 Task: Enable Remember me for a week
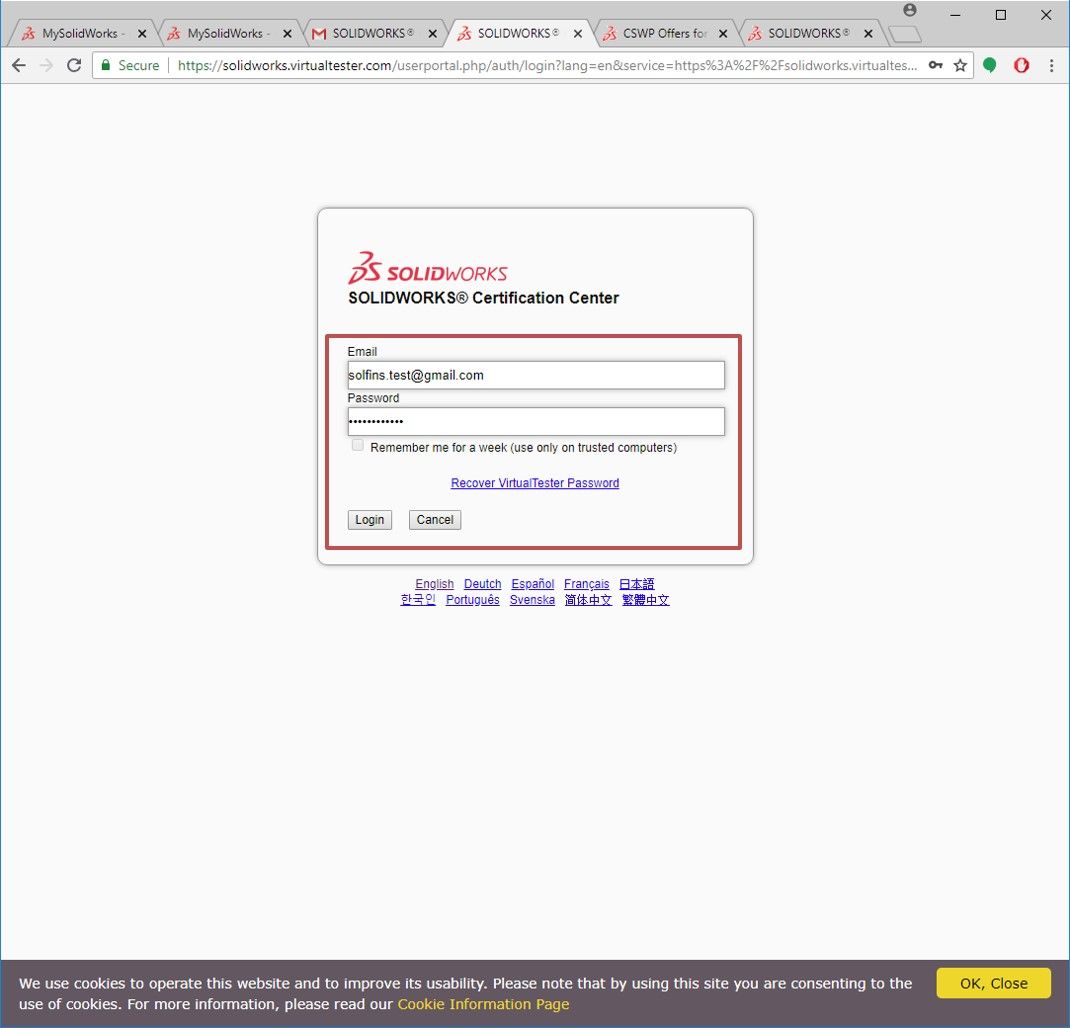click(357, 445)
